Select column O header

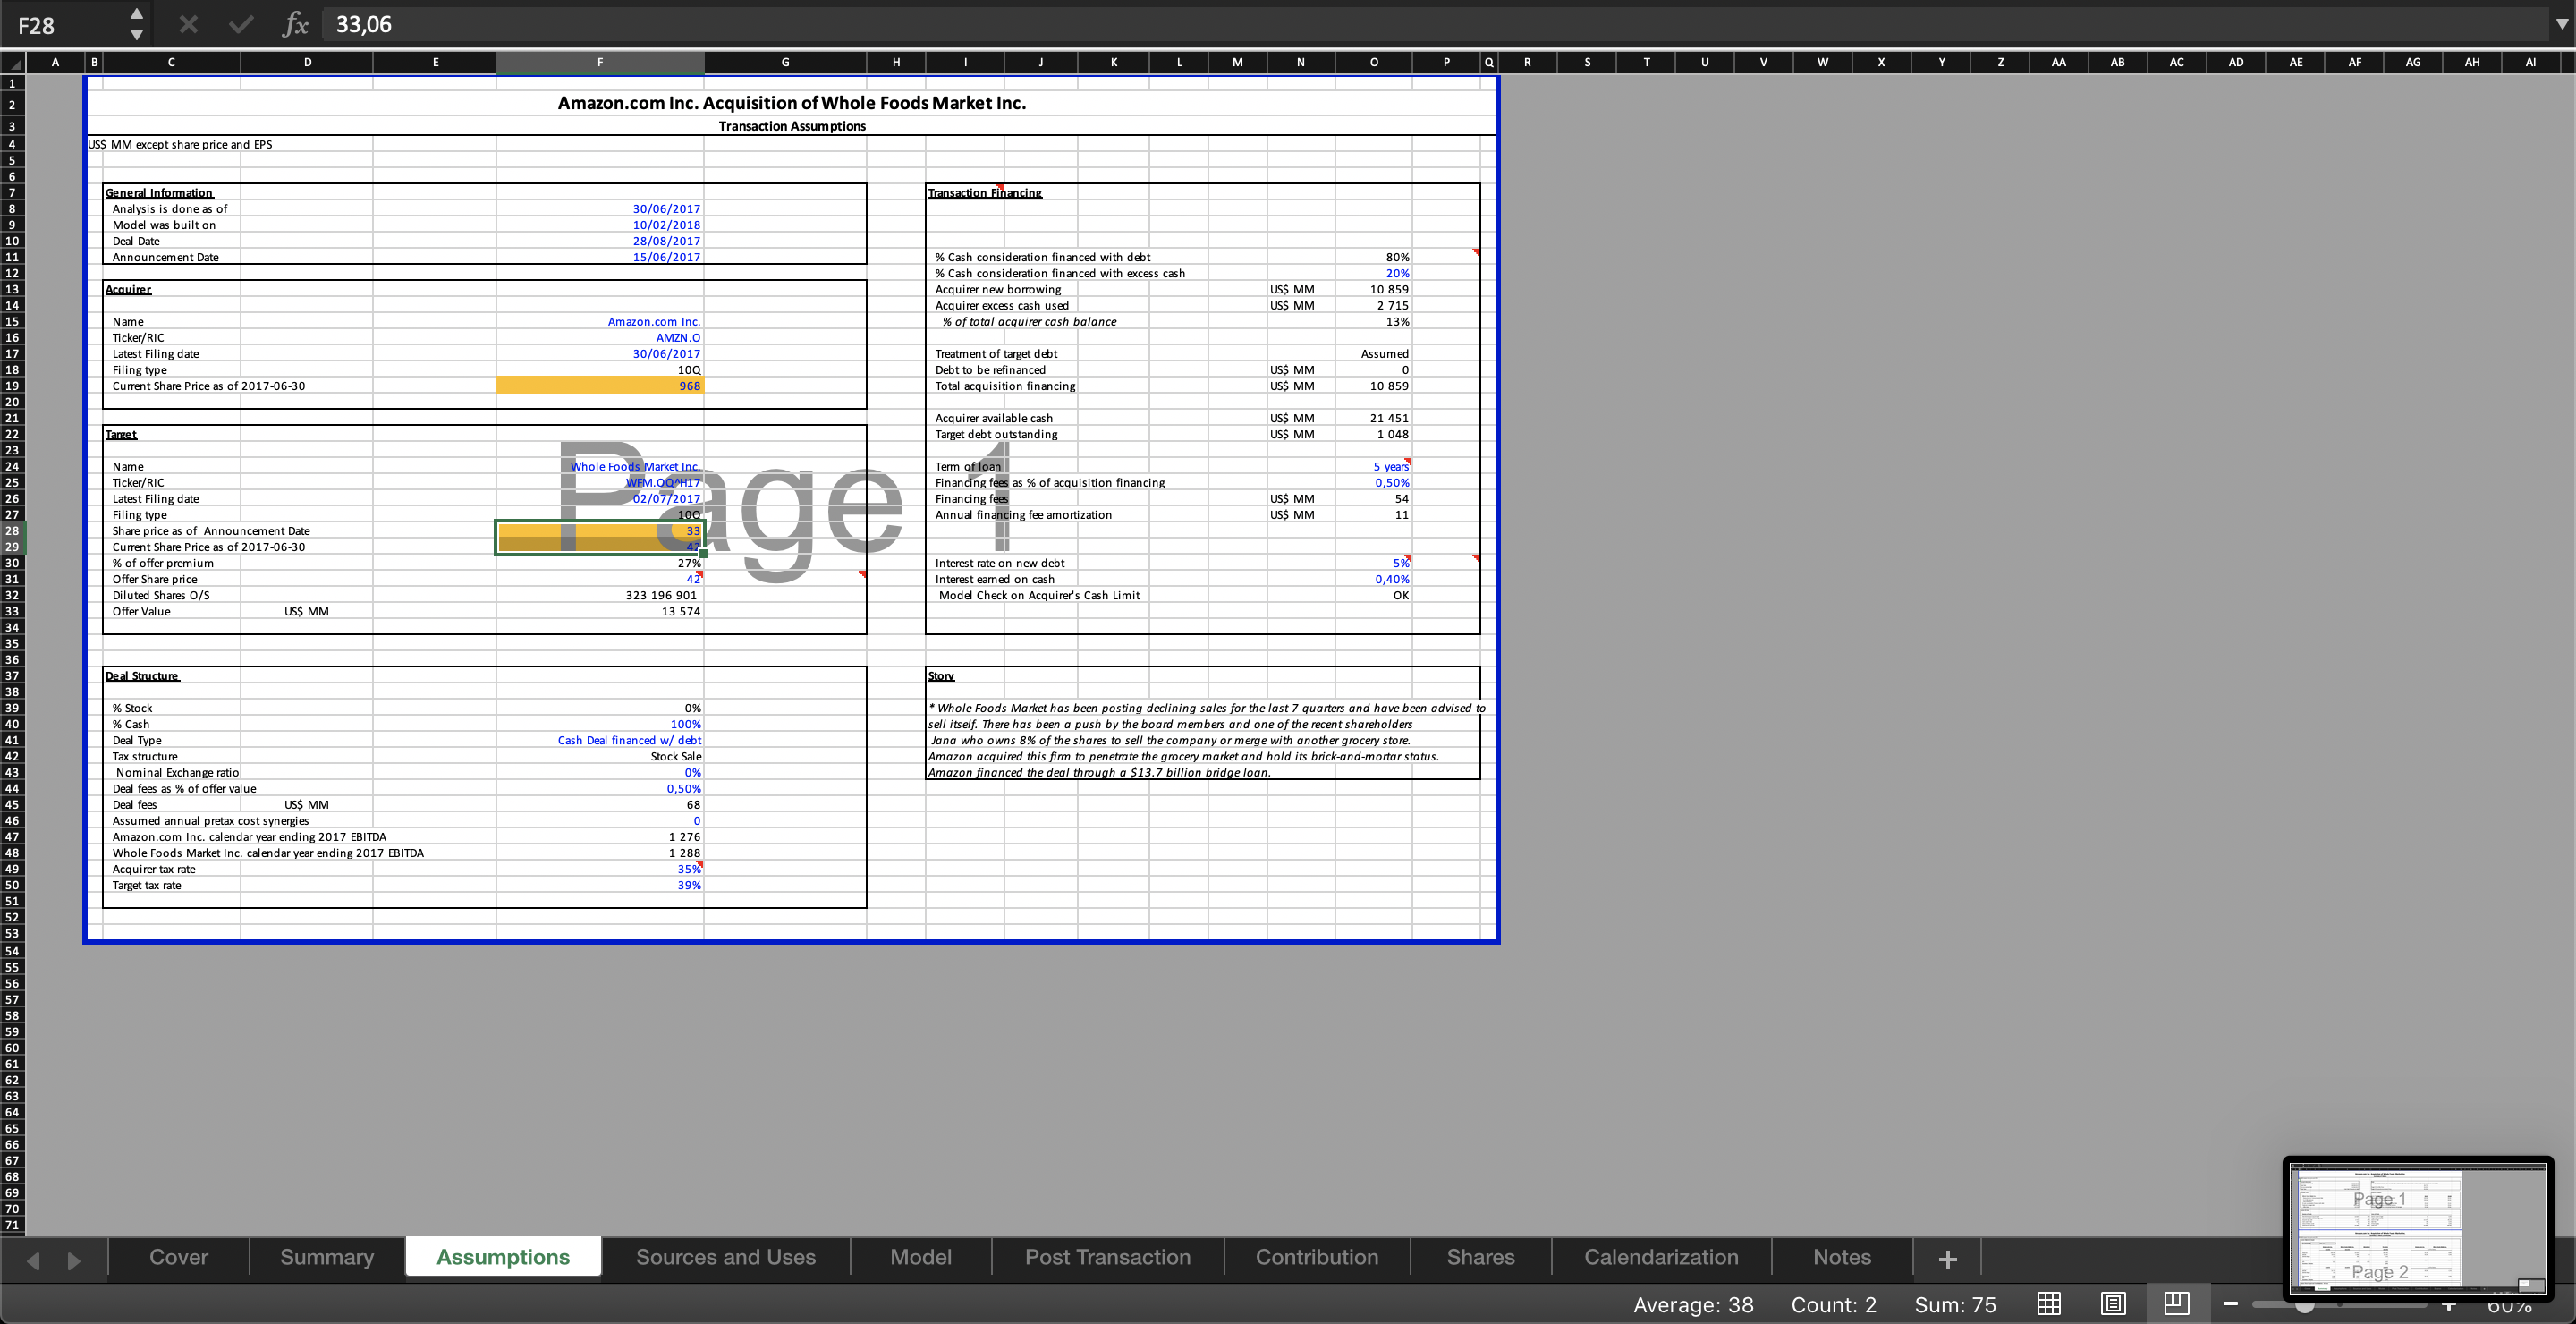1374,62
